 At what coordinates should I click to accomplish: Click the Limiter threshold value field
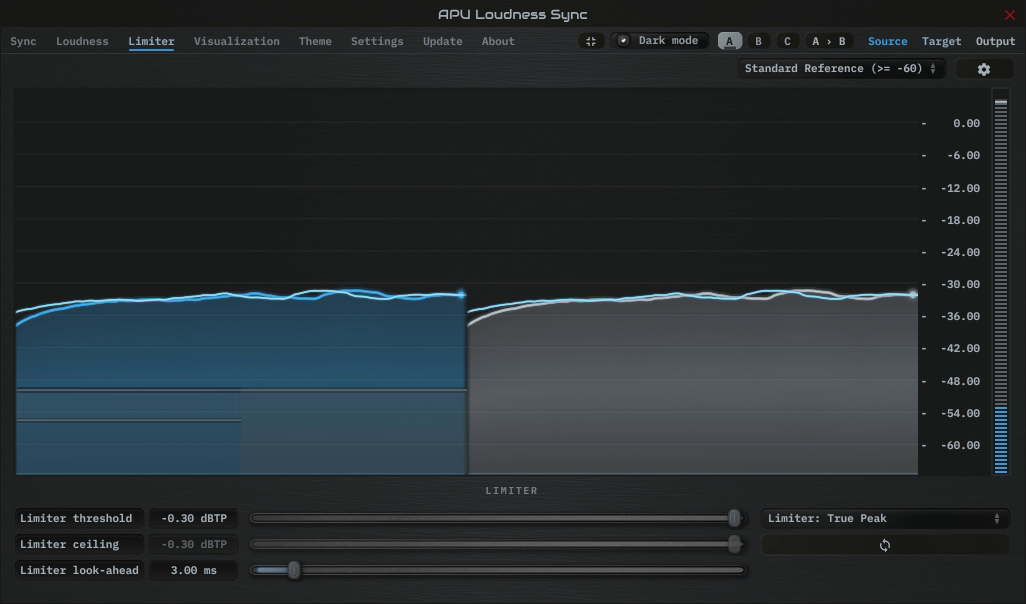194,518
